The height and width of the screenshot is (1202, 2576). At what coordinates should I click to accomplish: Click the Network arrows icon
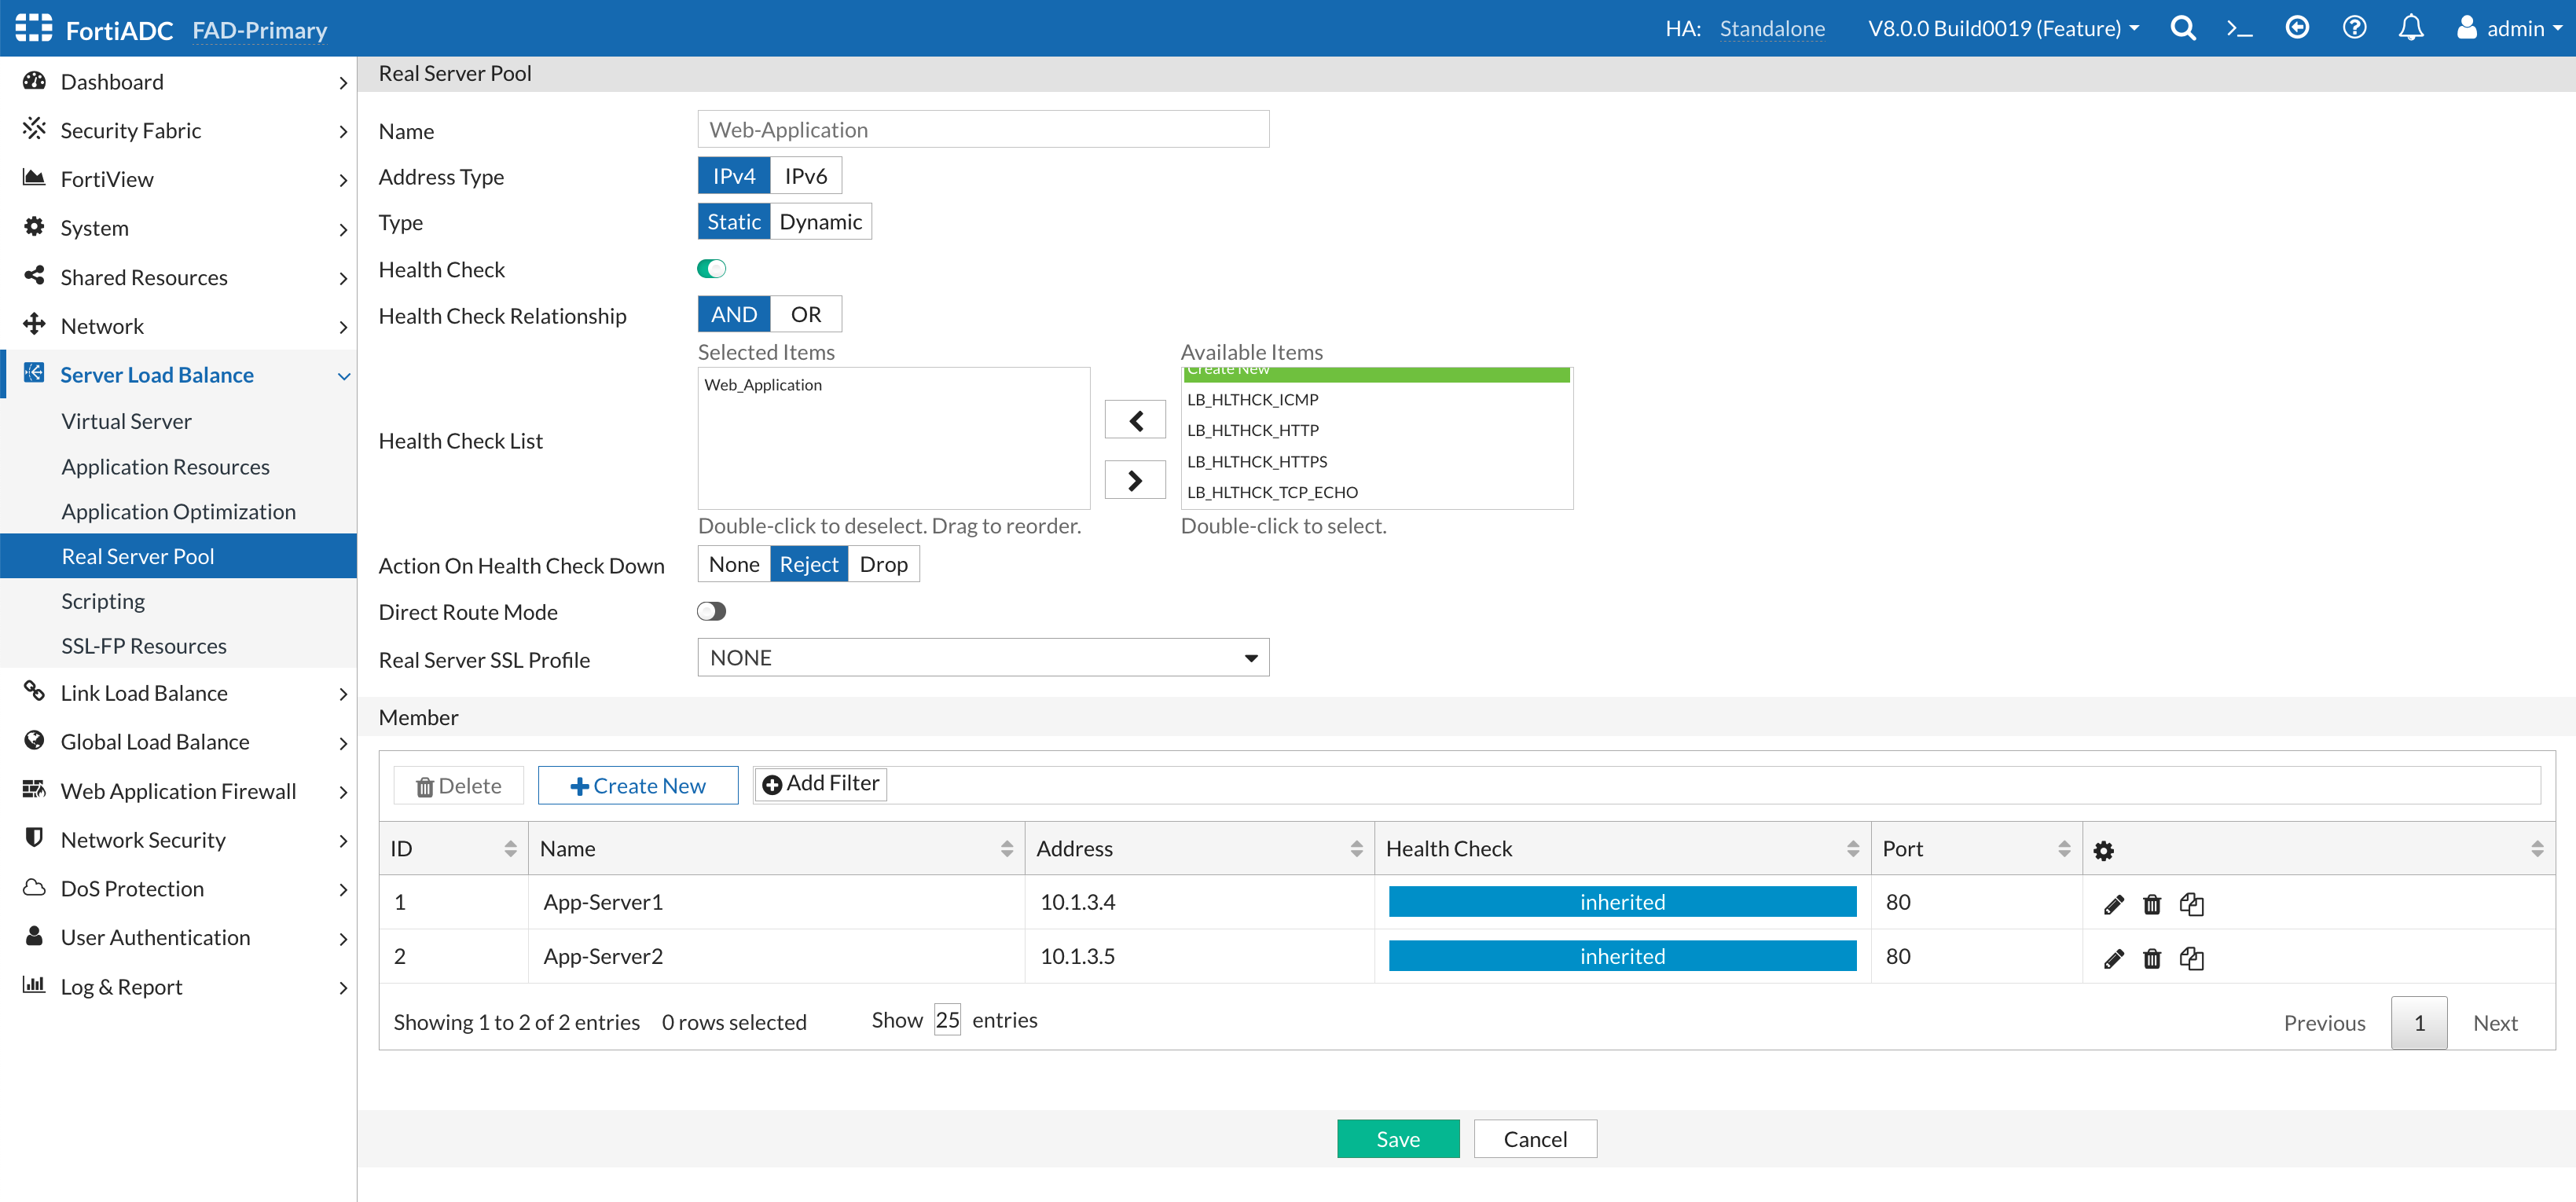click(x=34, y=324)
